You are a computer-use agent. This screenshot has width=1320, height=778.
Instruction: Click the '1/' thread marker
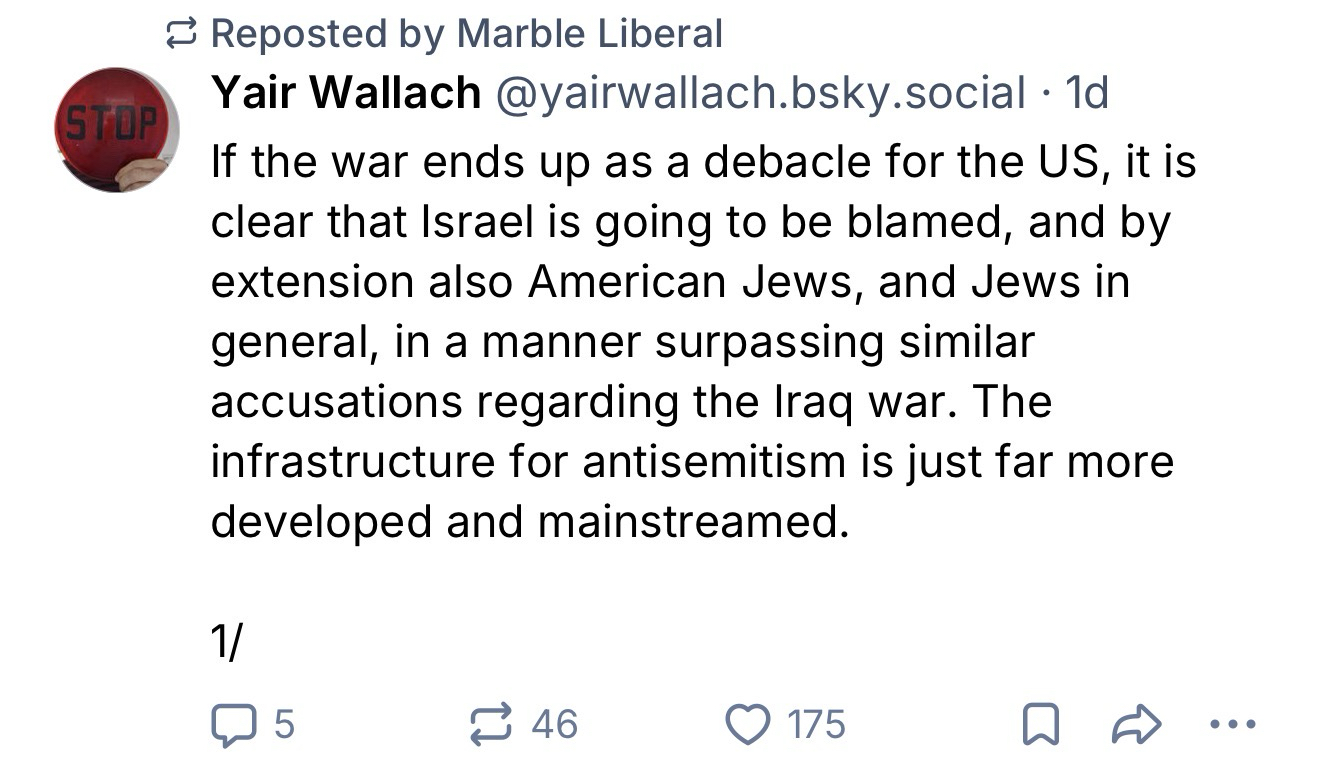226,643
